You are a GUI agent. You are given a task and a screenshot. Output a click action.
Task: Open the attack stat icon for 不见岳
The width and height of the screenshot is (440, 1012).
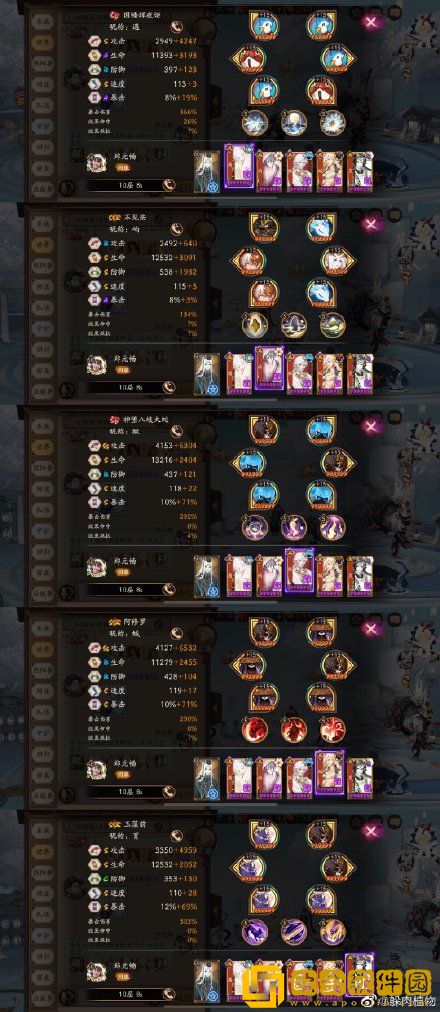(94, 243)
